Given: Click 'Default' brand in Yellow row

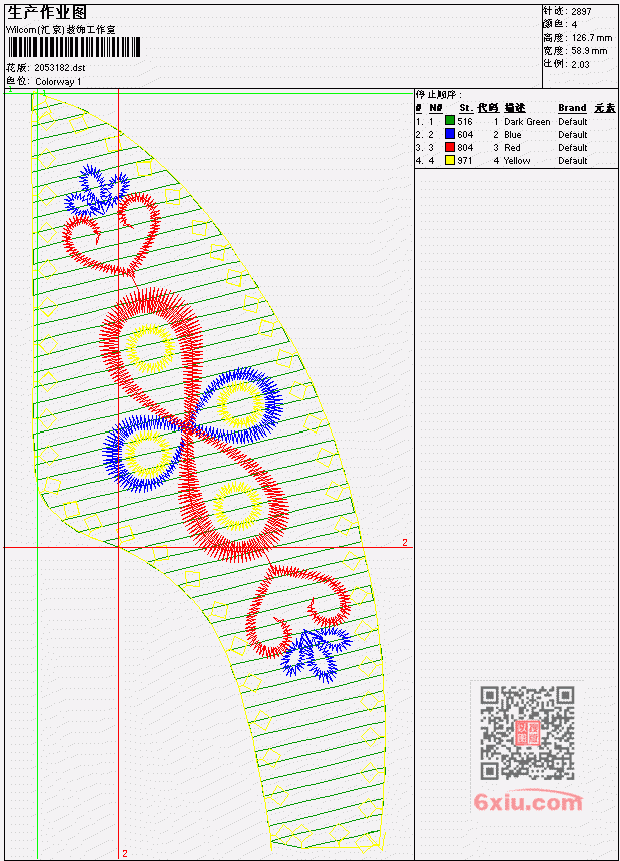Looking at the screenshot, I should [x=573, y=160].
